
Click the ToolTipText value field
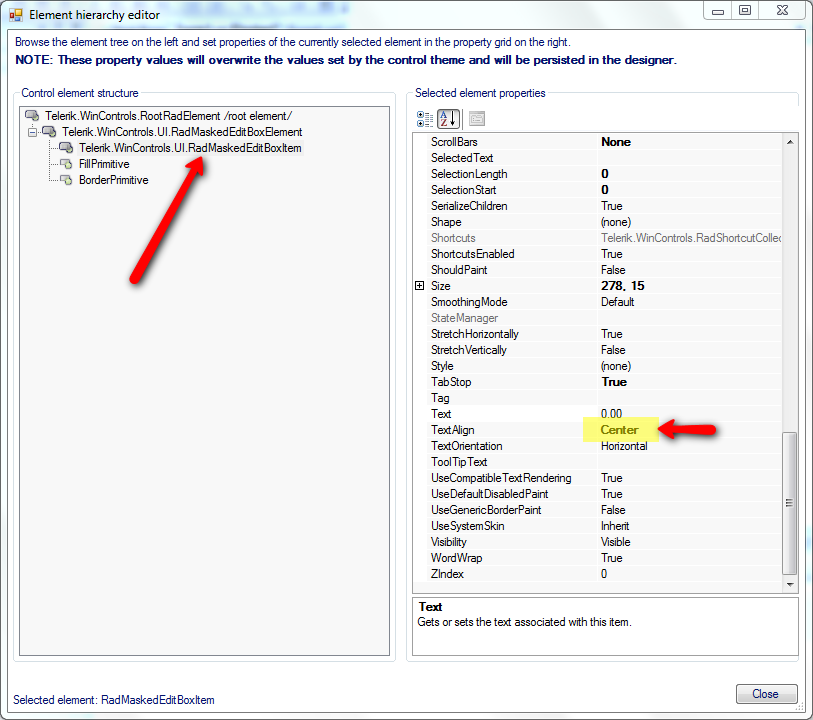(x=690, y=462)
